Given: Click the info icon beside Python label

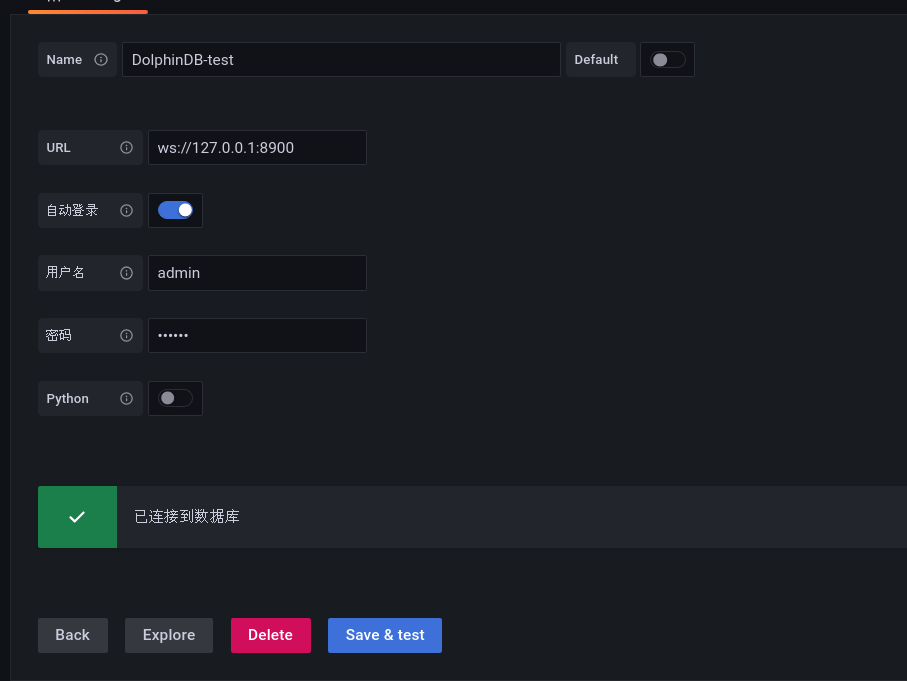Looking at the screenshot, I should pos(126,399).
